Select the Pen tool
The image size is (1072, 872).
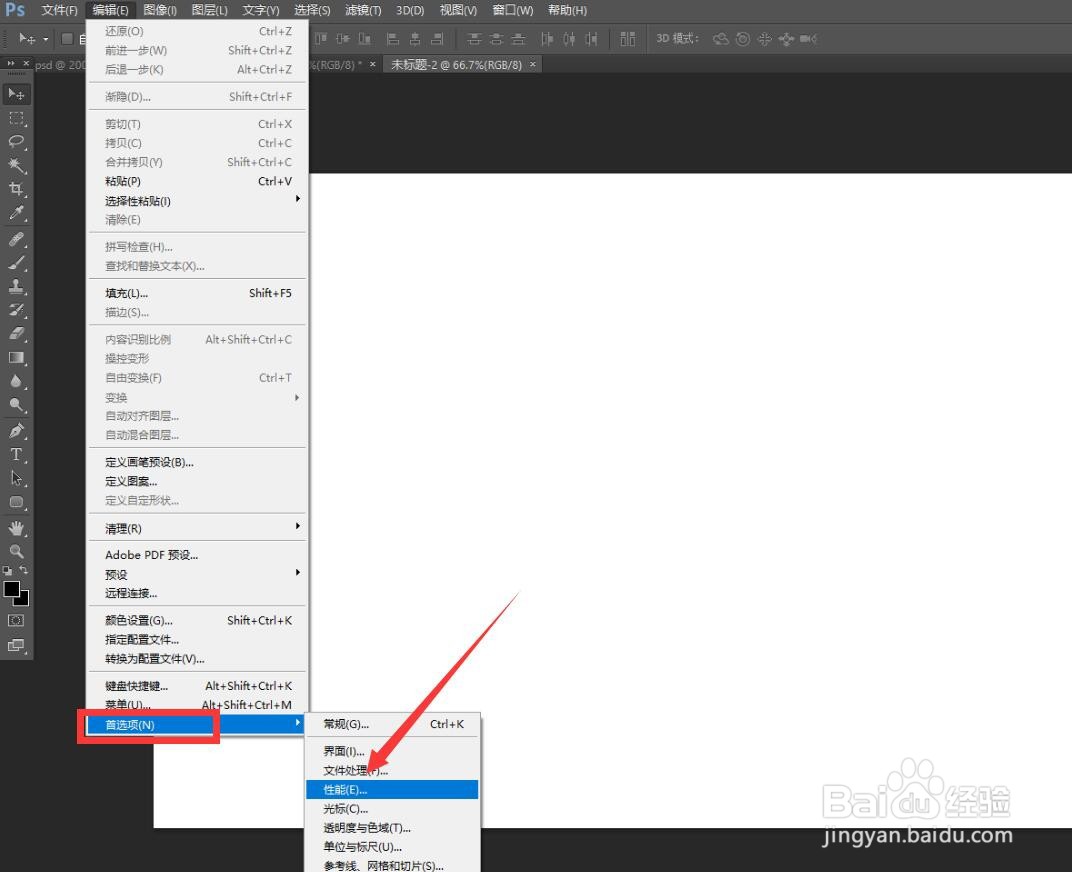click(x=16, y=431)
